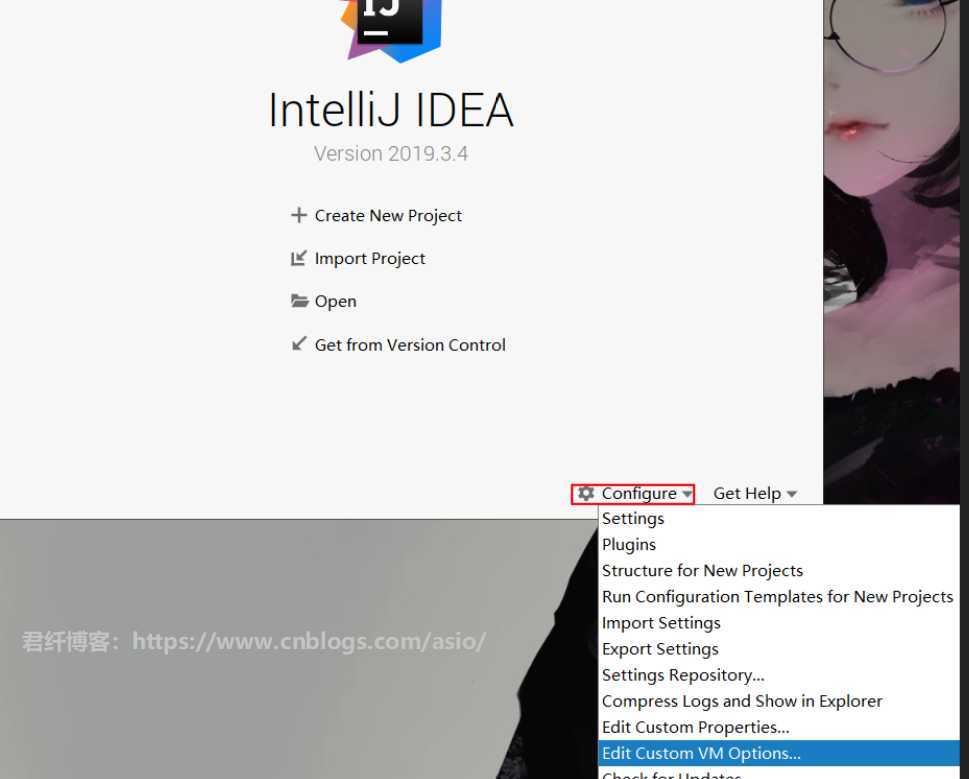Click the checkout arrow icon beside Get from Version Control
The height and width of the screenshot is (779, 969).
coord(299,344)
